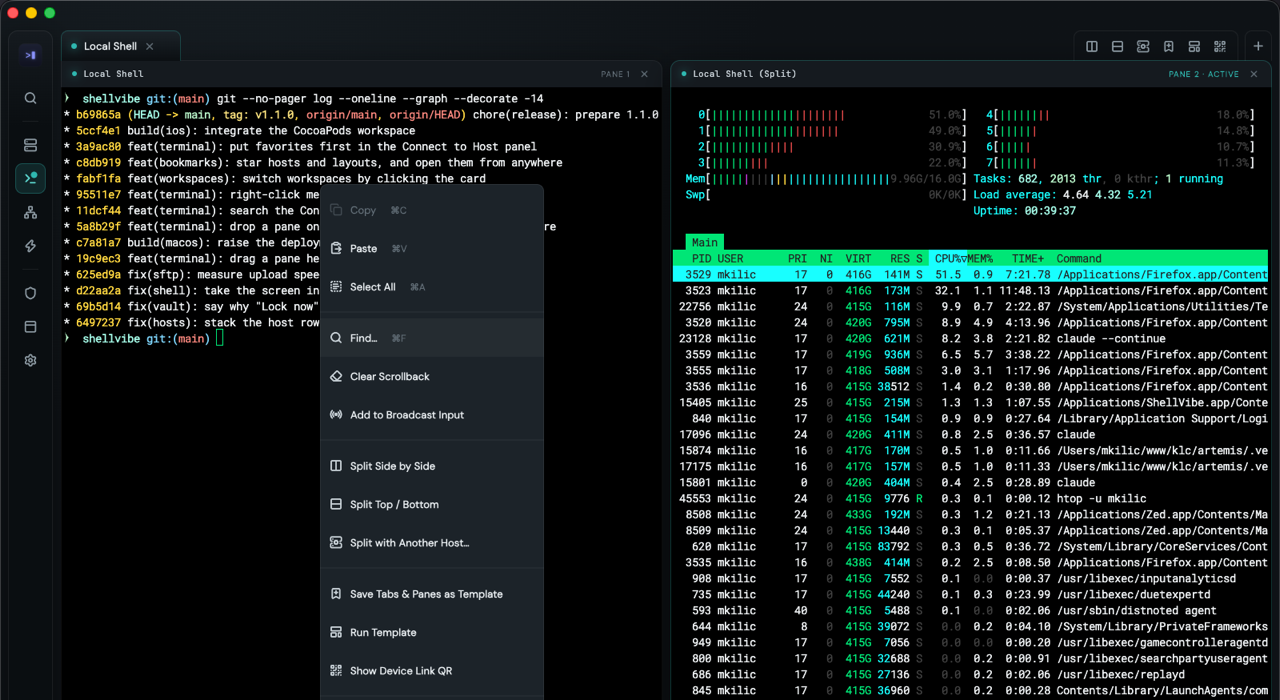1280x700 pixels.
Task: Open the hosts list sidebar icon
Action: (30, 145)
